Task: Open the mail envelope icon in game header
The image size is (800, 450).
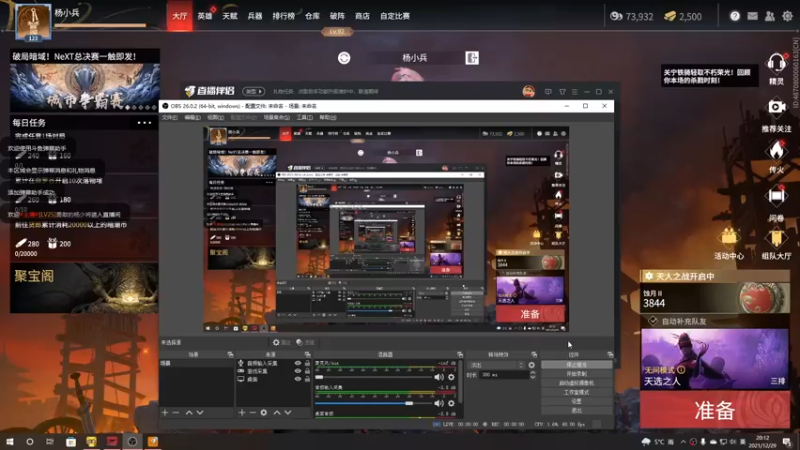Action: 753,16
